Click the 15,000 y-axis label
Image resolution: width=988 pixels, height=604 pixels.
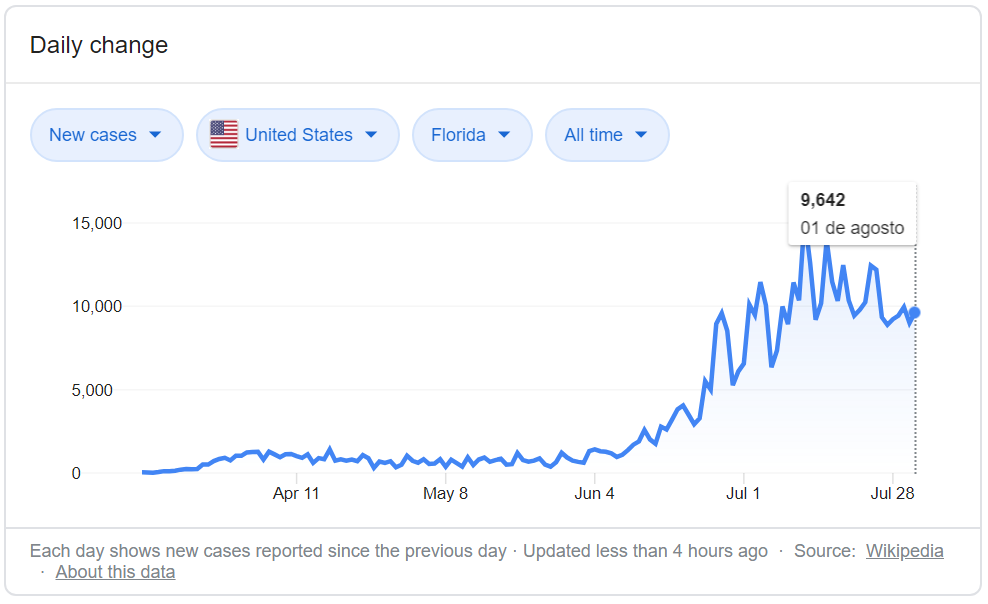97,223
